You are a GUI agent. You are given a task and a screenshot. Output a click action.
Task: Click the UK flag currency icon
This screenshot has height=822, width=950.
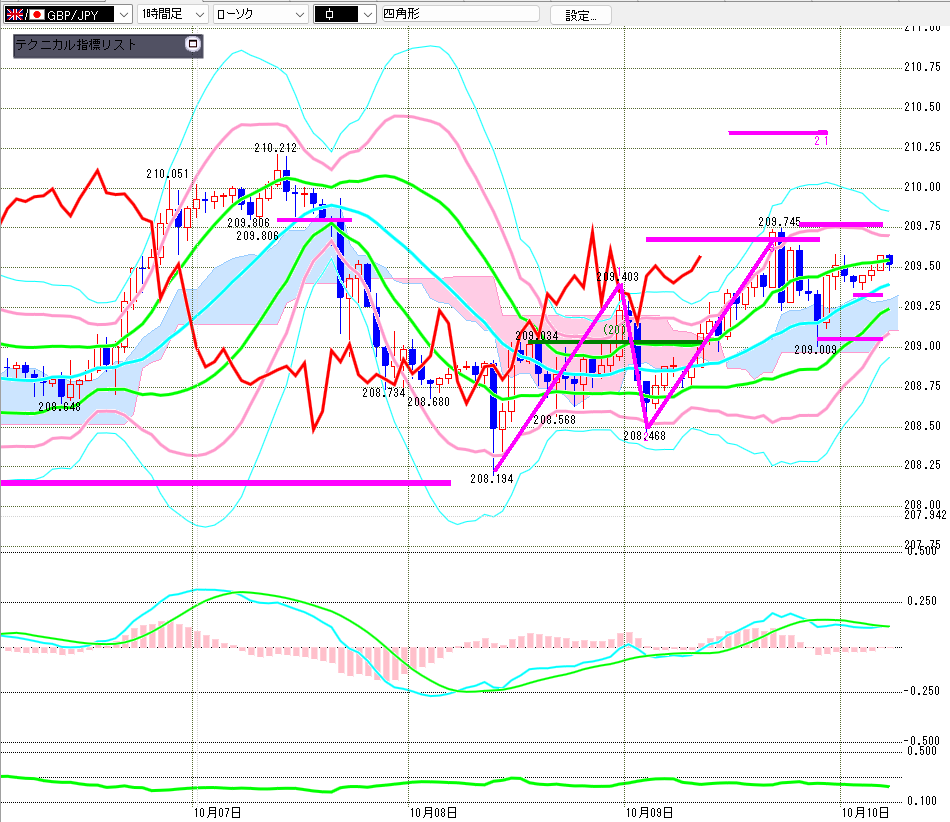pyautogui.click(x=15, y=15)
